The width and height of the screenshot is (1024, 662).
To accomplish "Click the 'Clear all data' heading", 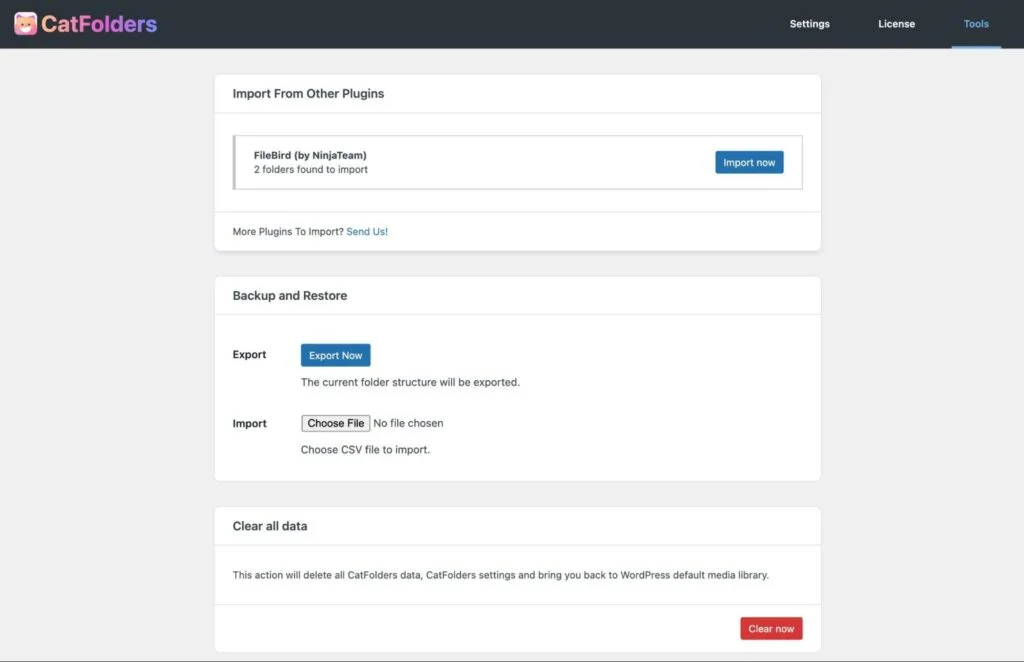I will [270, 526].
